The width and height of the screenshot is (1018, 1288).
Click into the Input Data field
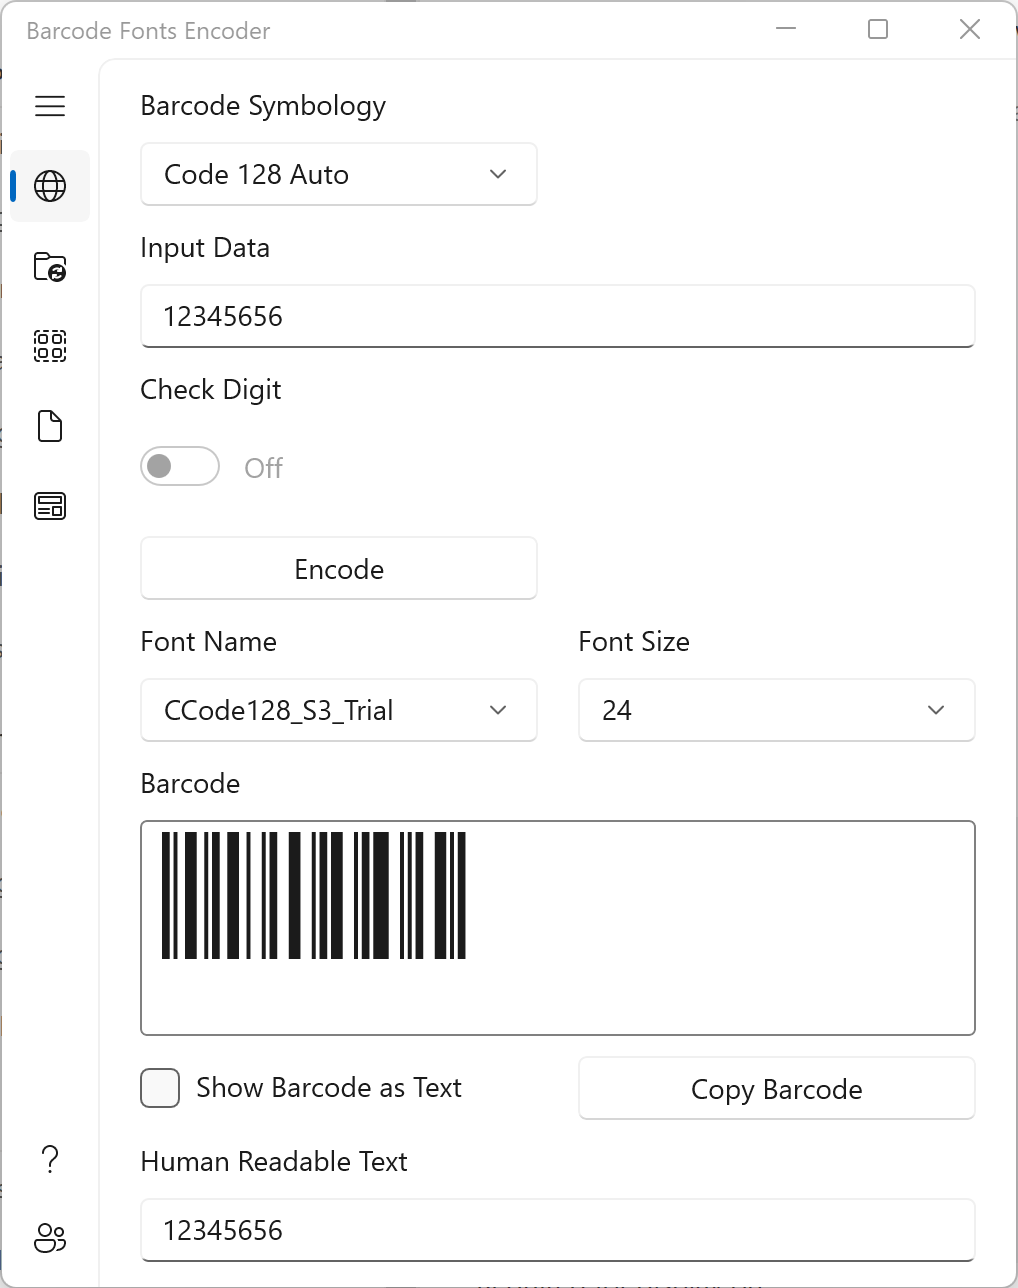(x=557, y=316)
